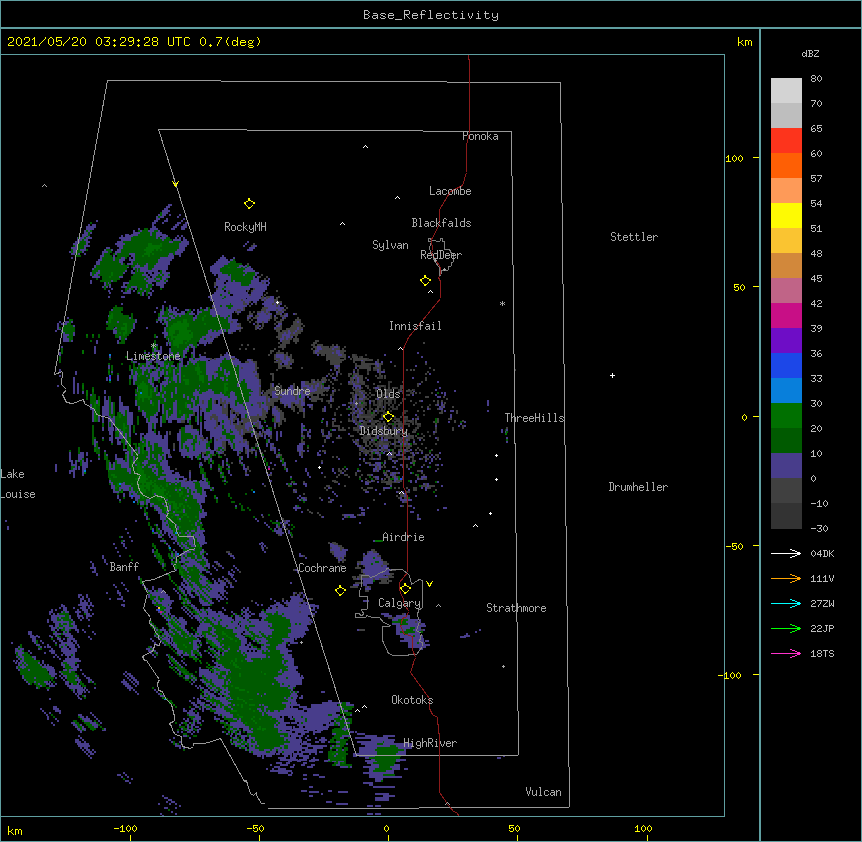Image resolution: width=862 pixels, height=842 pixels.
Task: Click the Base_Reflectivity title text
Action: coord(431,15)
